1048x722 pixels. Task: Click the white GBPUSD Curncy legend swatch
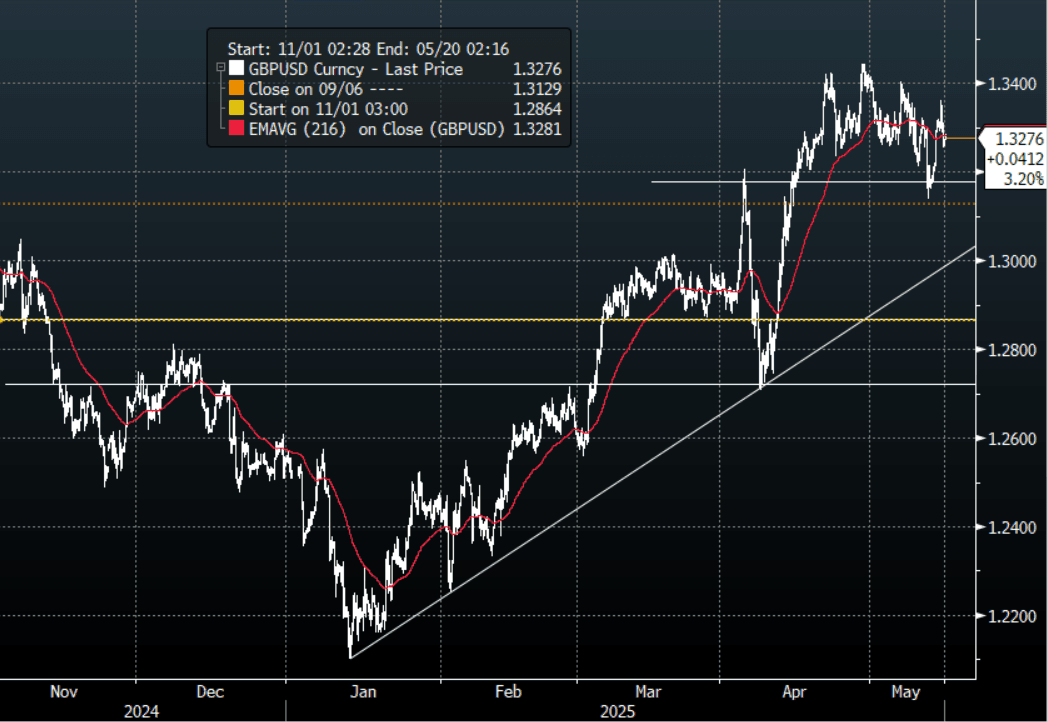236,68
